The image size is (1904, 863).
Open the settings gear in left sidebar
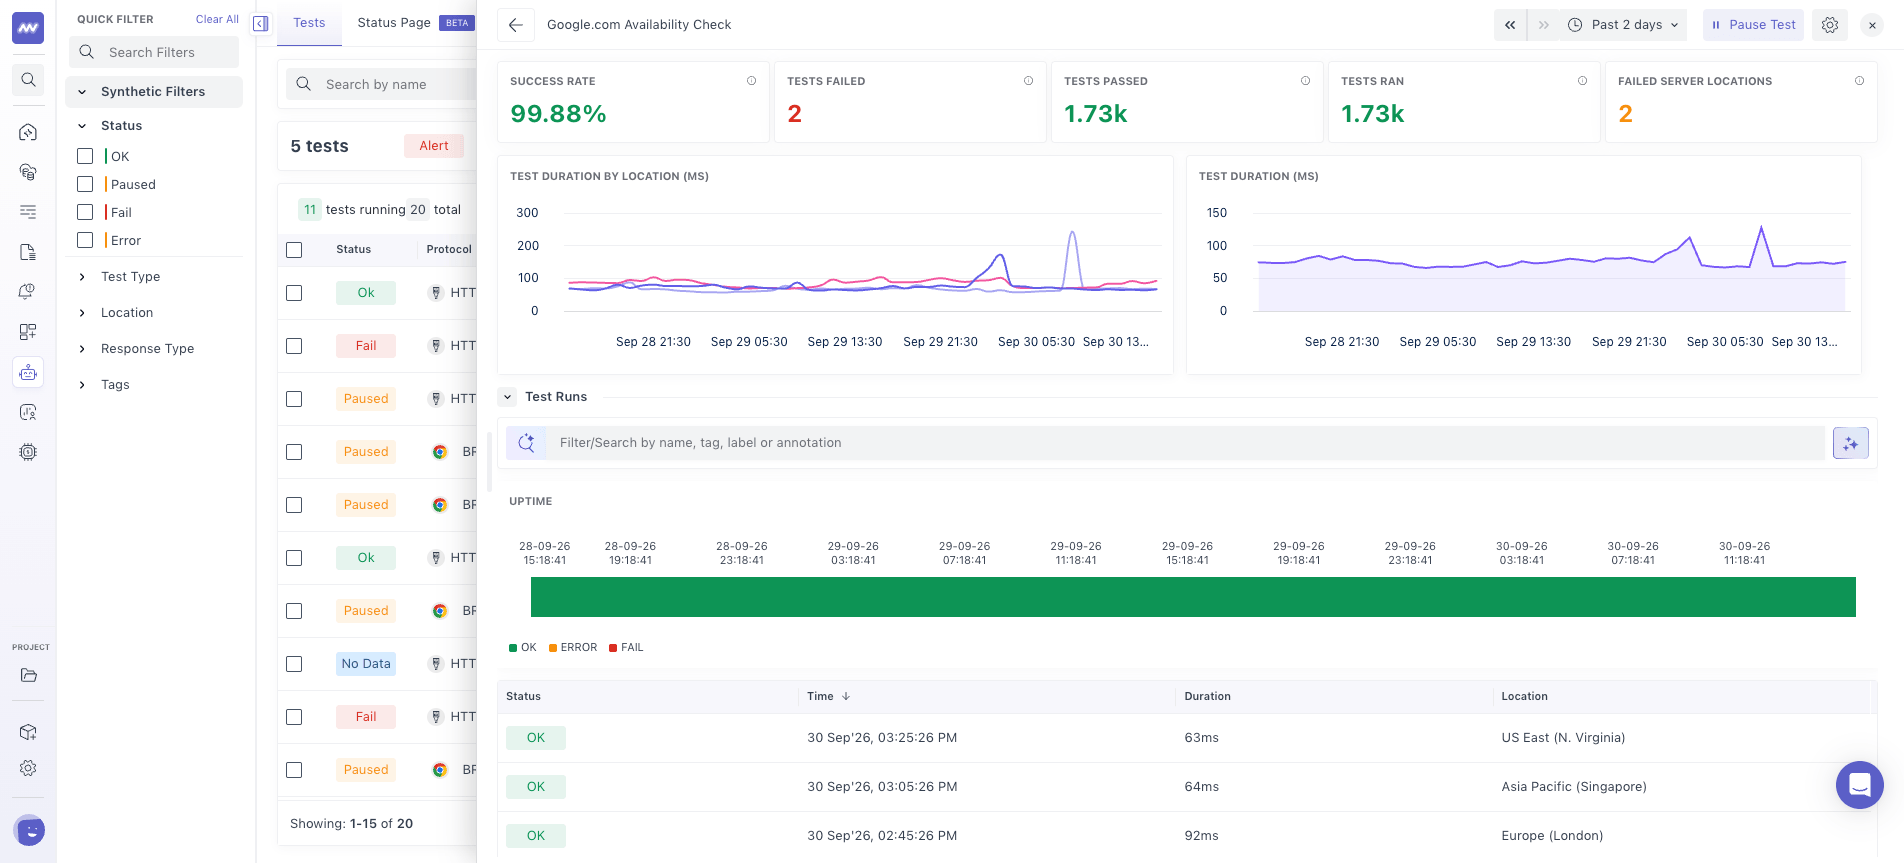(28, 768)
